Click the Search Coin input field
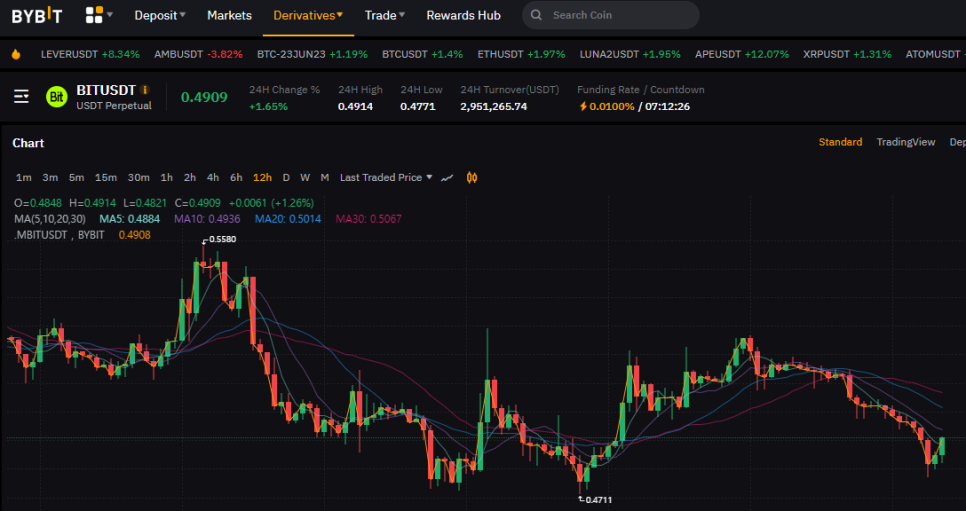 (611, 15)
